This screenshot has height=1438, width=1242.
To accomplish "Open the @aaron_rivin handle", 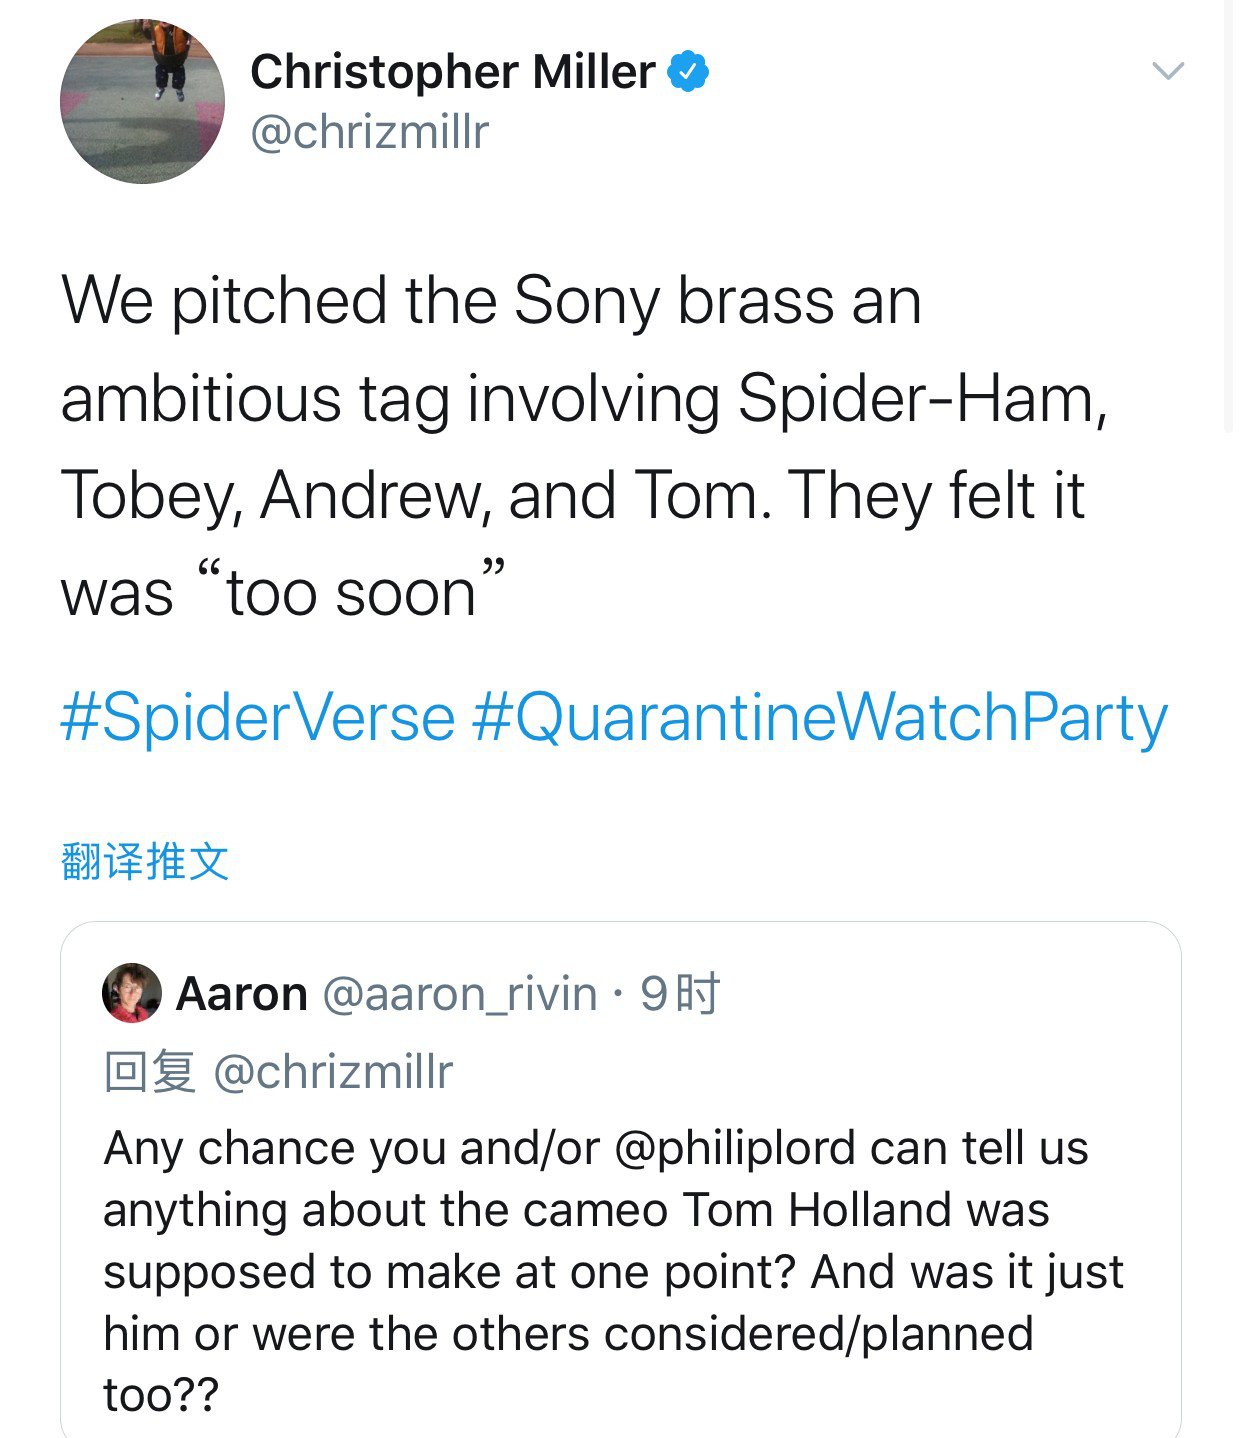I will tap(460, 994).
